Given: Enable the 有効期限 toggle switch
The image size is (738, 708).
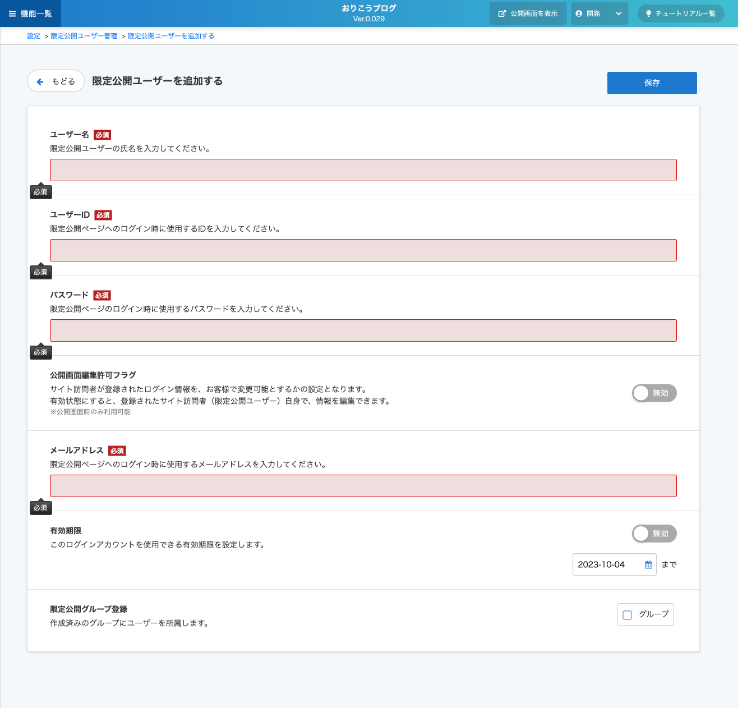Looking at the screenshot, I should tap(654, 533).
